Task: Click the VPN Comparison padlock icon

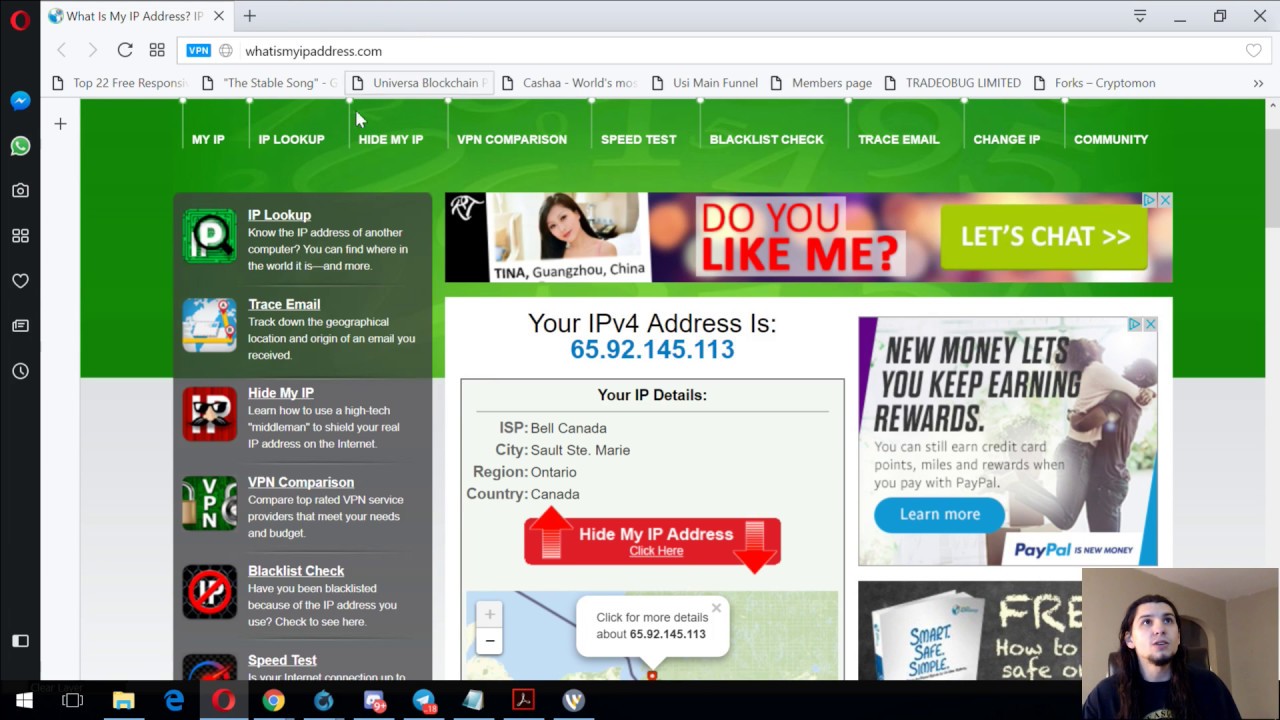Action: tap(210, 503)
